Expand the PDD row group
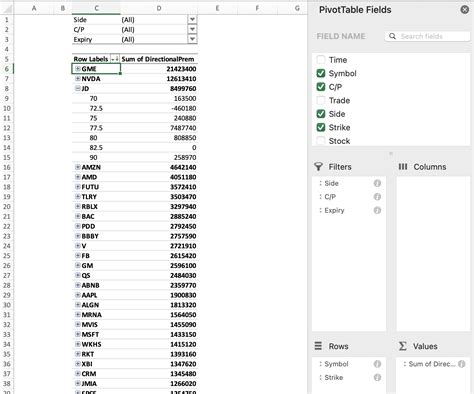 pos(78,226)
